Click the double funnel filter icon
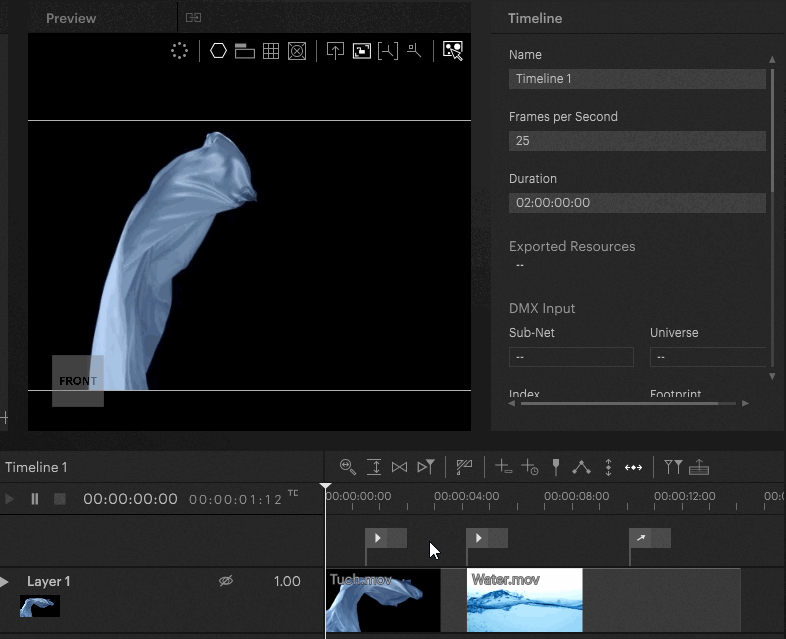The width and height of the screenshot is (786, 639). pos(673,467)
